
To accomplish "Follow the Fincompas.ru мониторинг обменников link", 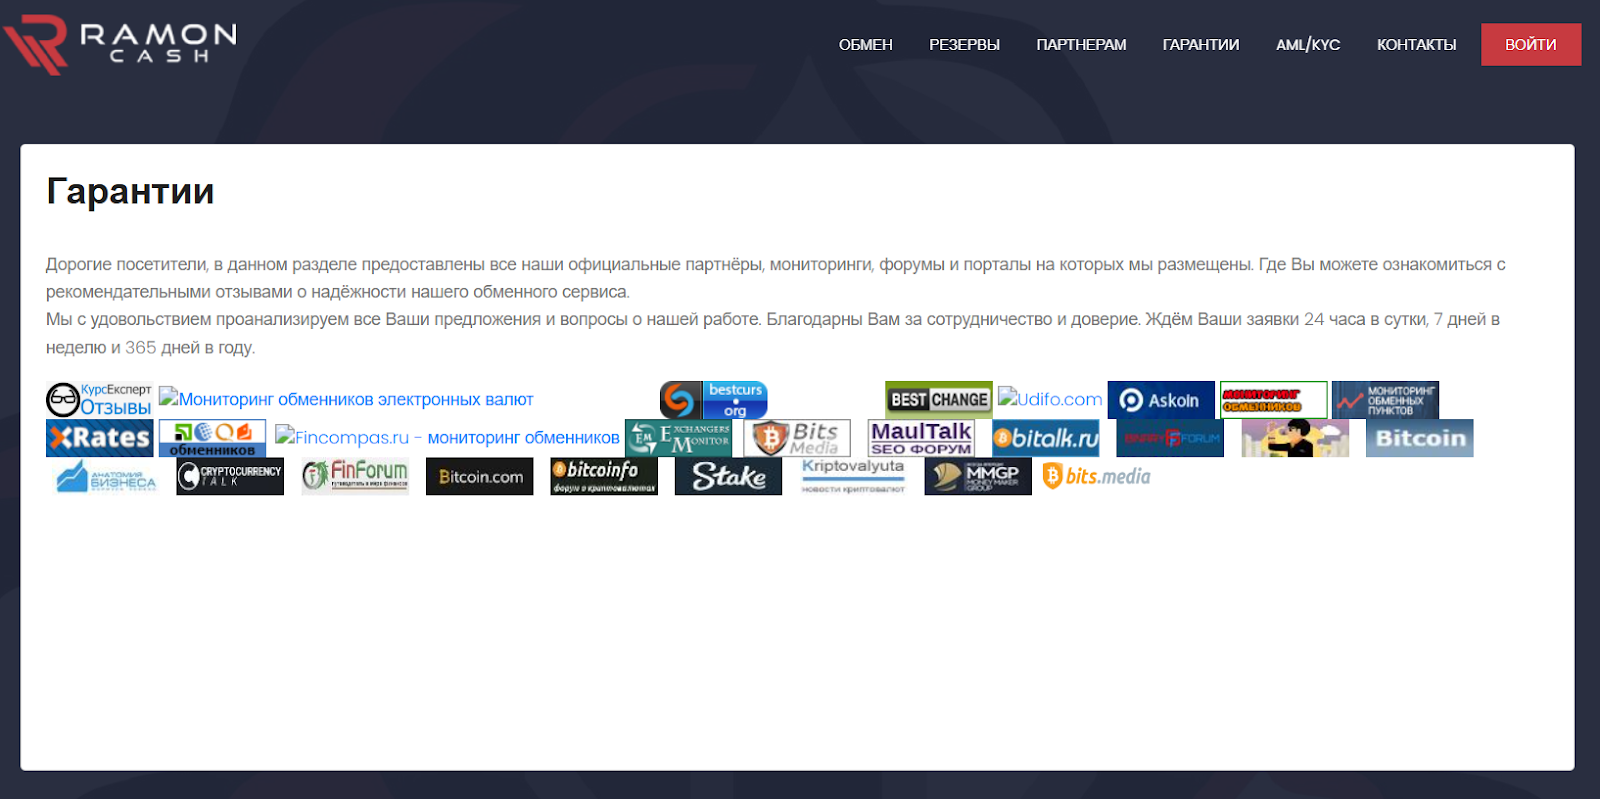I will (x=448, y=437).
